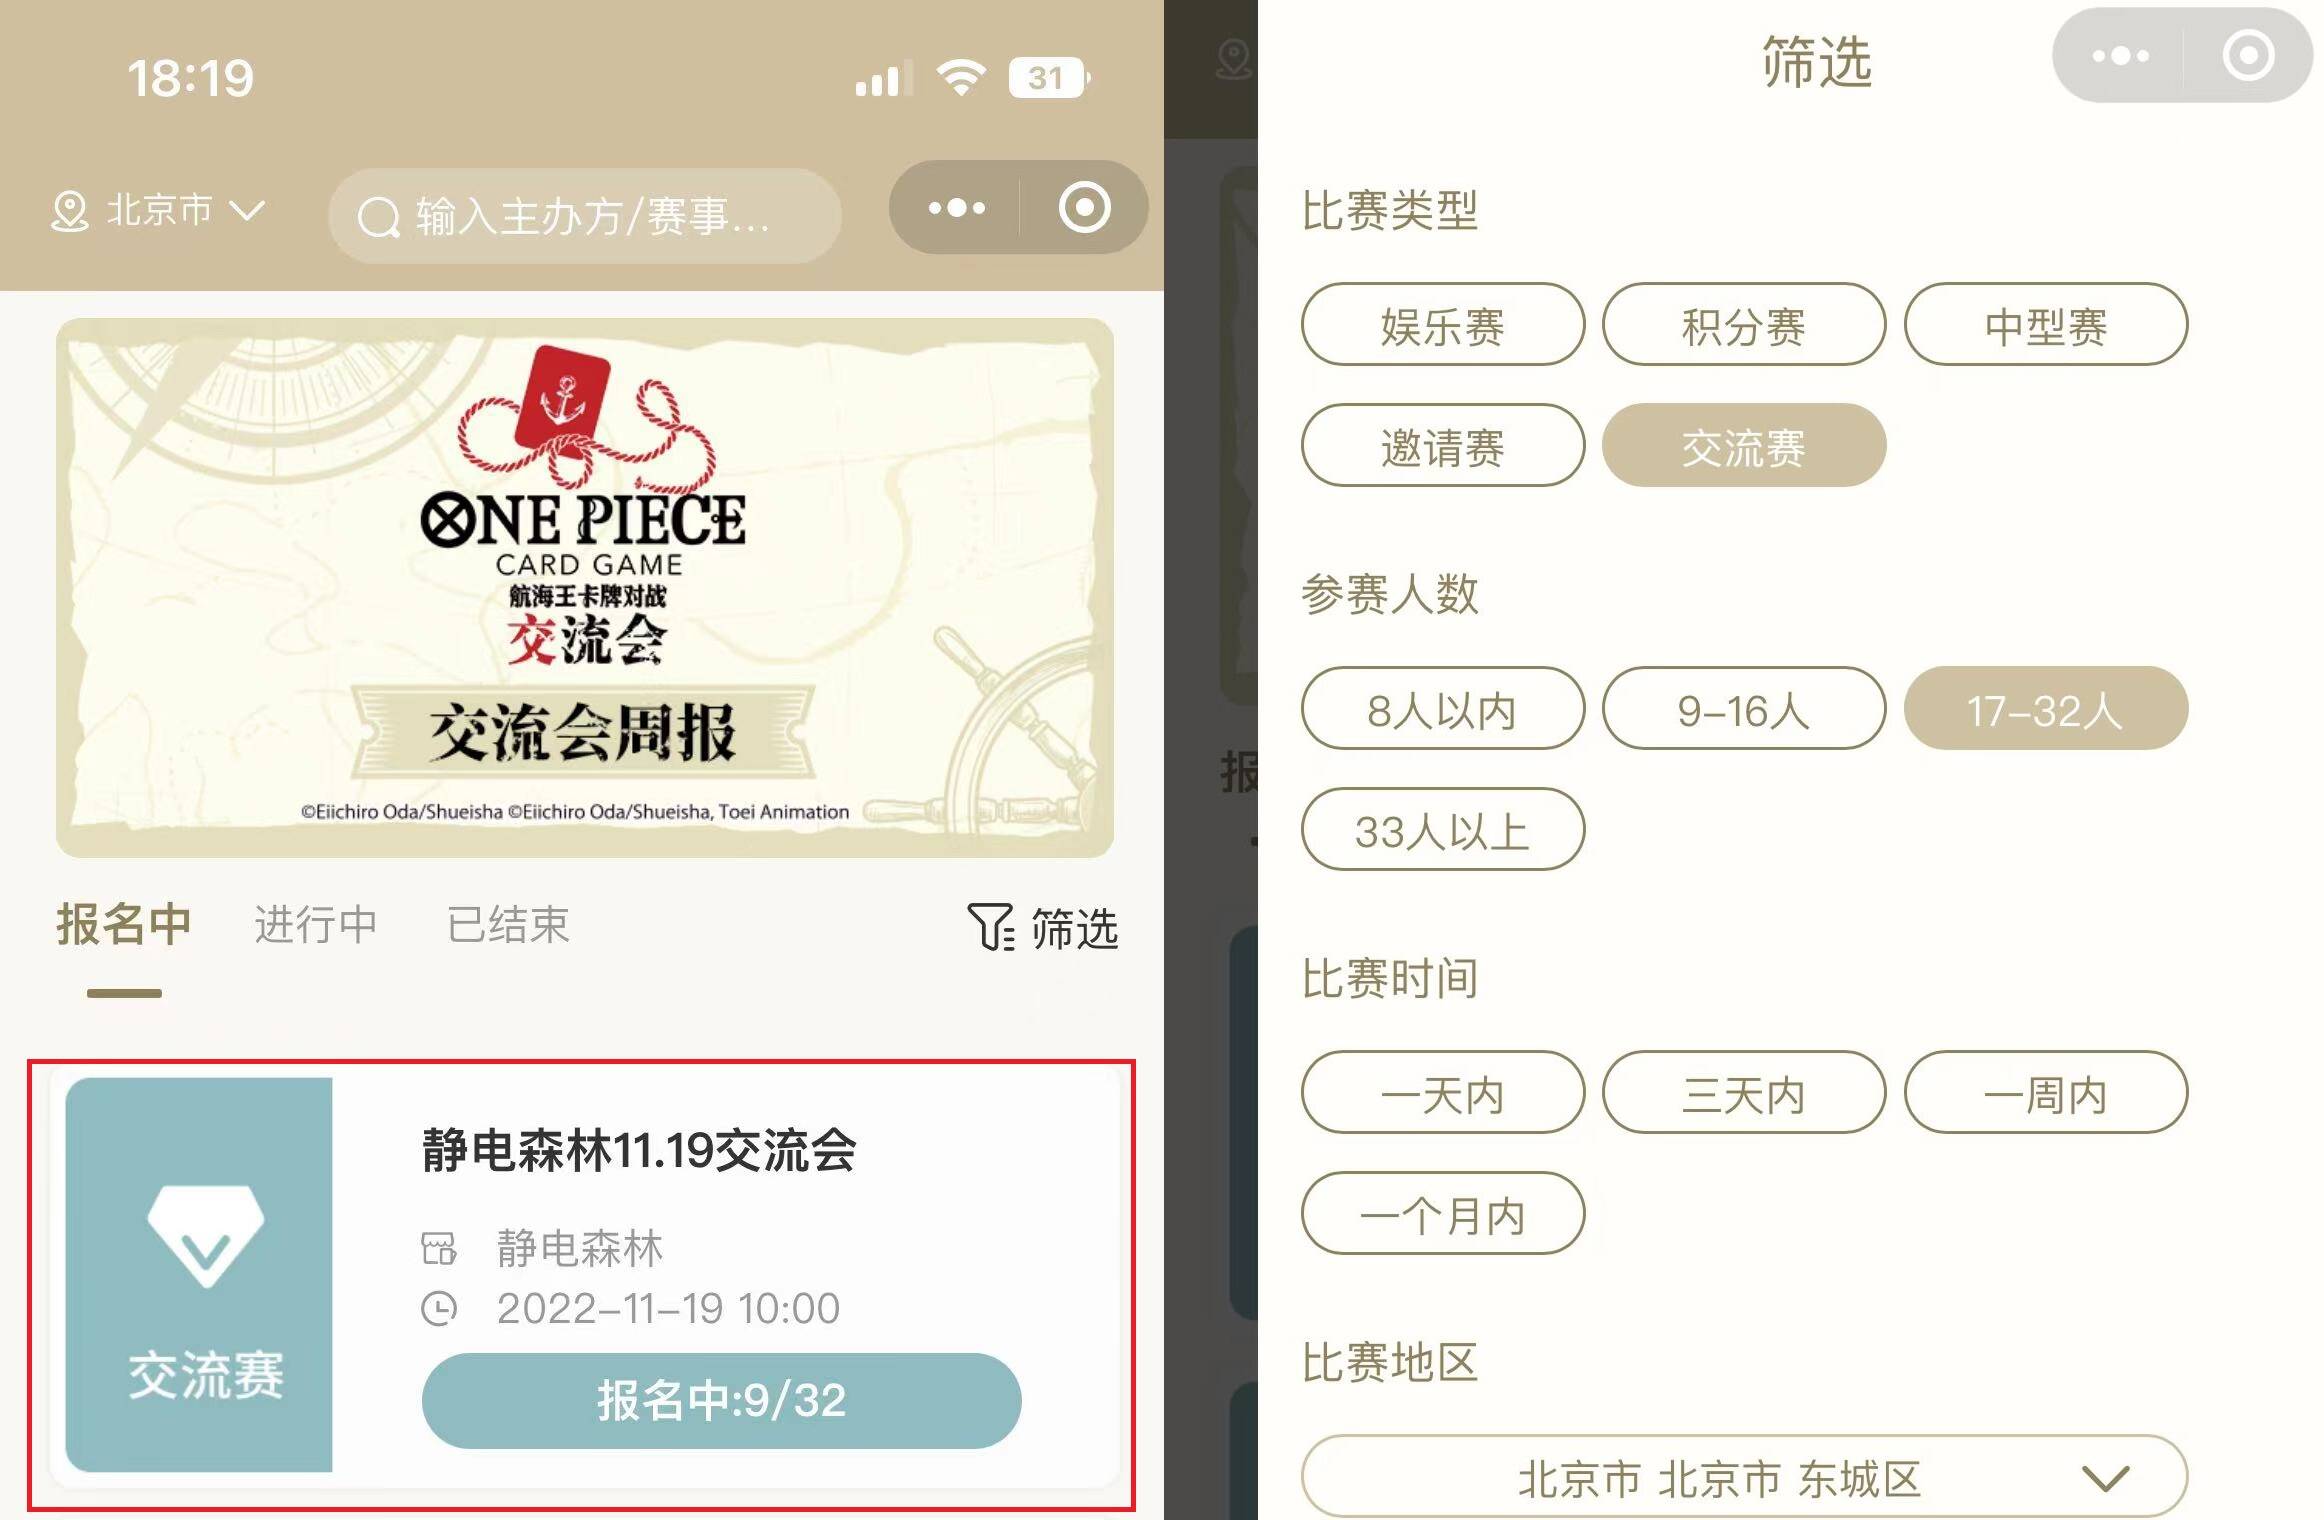2324x1520 pixels.
Task: Select the 积分赛 match type option
Action: coord(1743,325)
